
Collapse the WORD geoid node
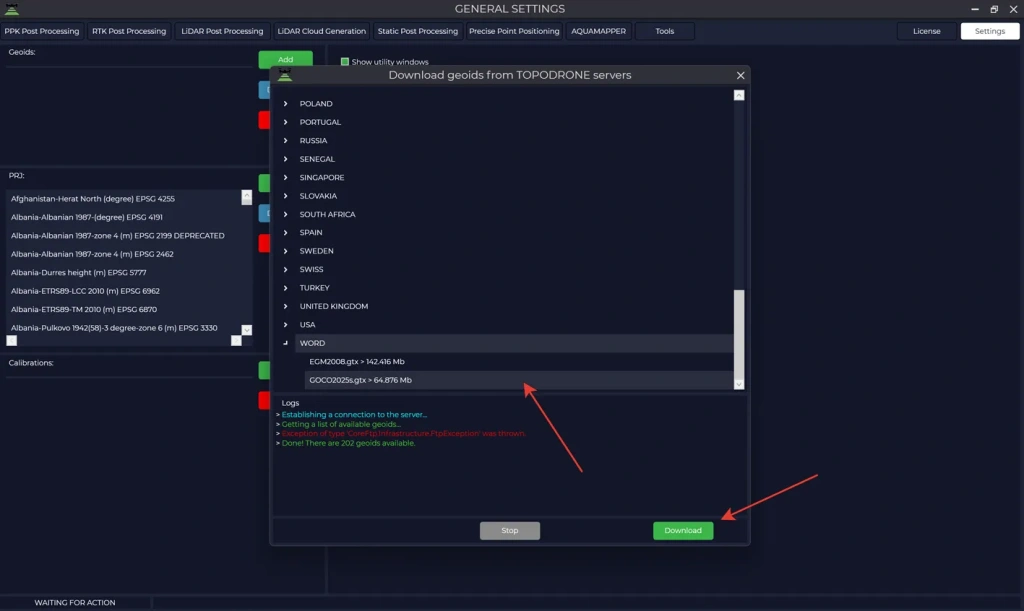(x=286, y=343)
